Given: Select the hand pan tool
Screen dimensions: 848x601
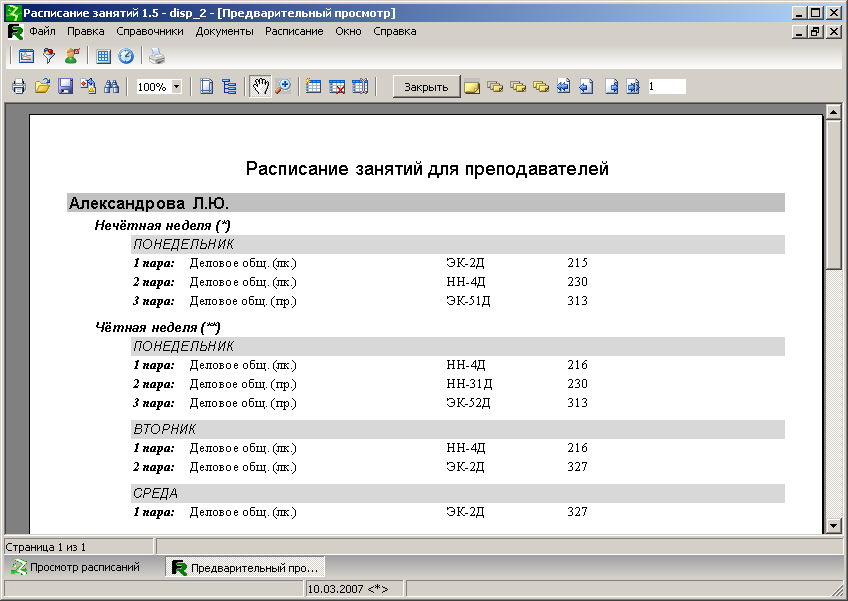Looking at the screenshot, I should pos(260,87).
